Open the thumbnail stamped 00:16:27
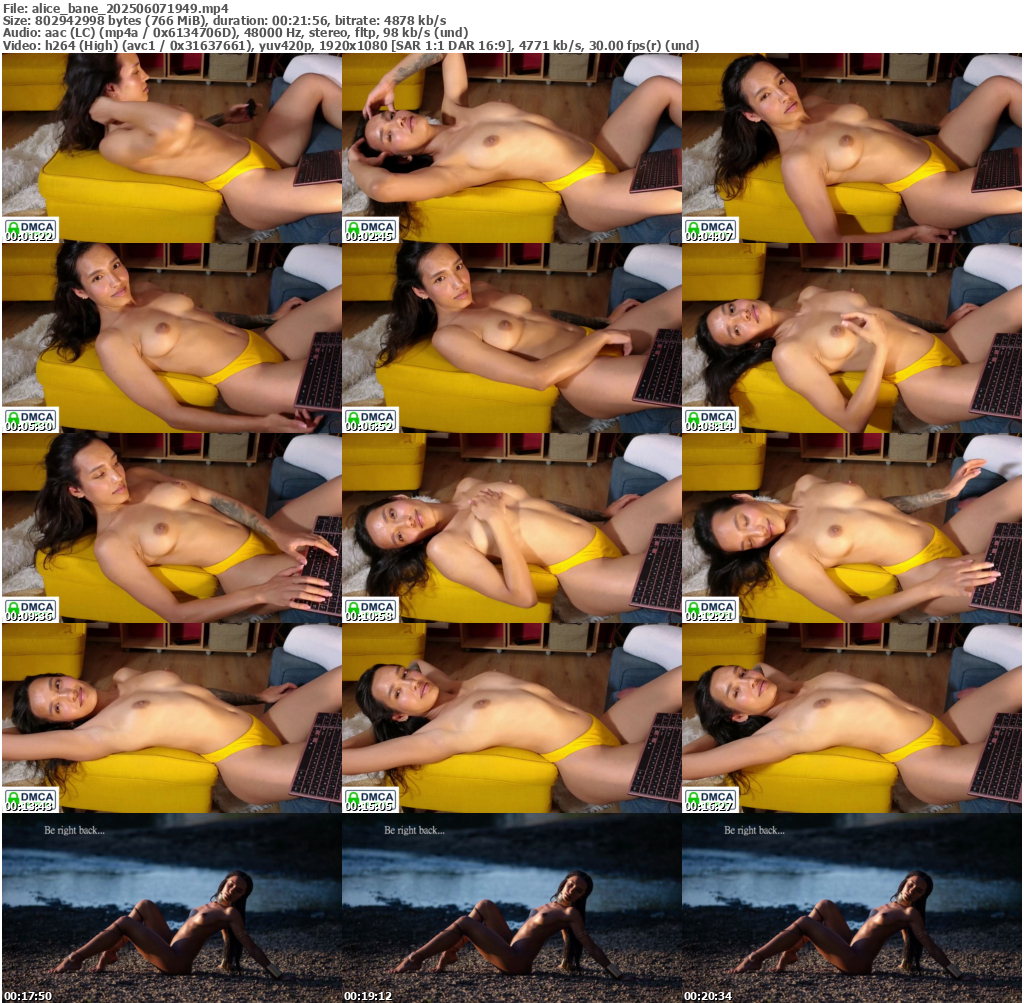 852,718
